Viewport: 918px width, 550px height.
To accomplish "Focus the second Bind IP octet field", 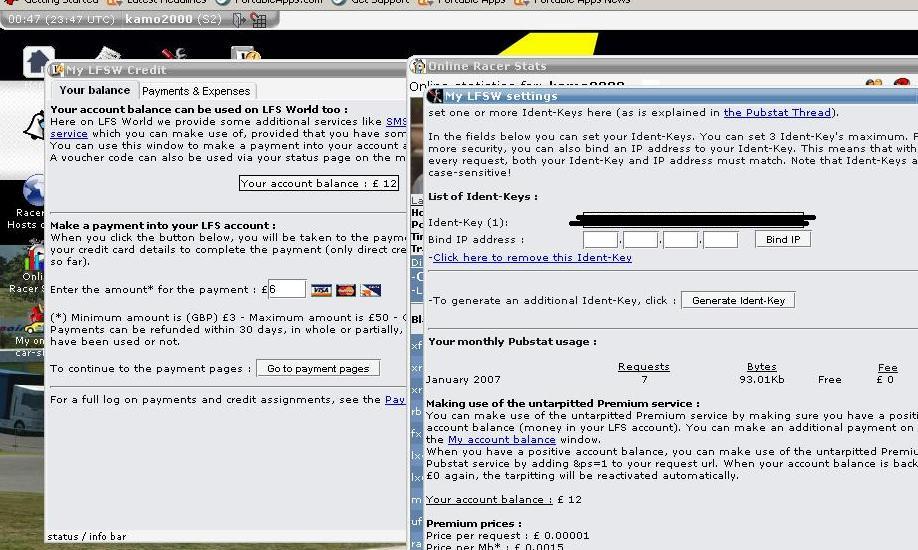I will [640, 240].
